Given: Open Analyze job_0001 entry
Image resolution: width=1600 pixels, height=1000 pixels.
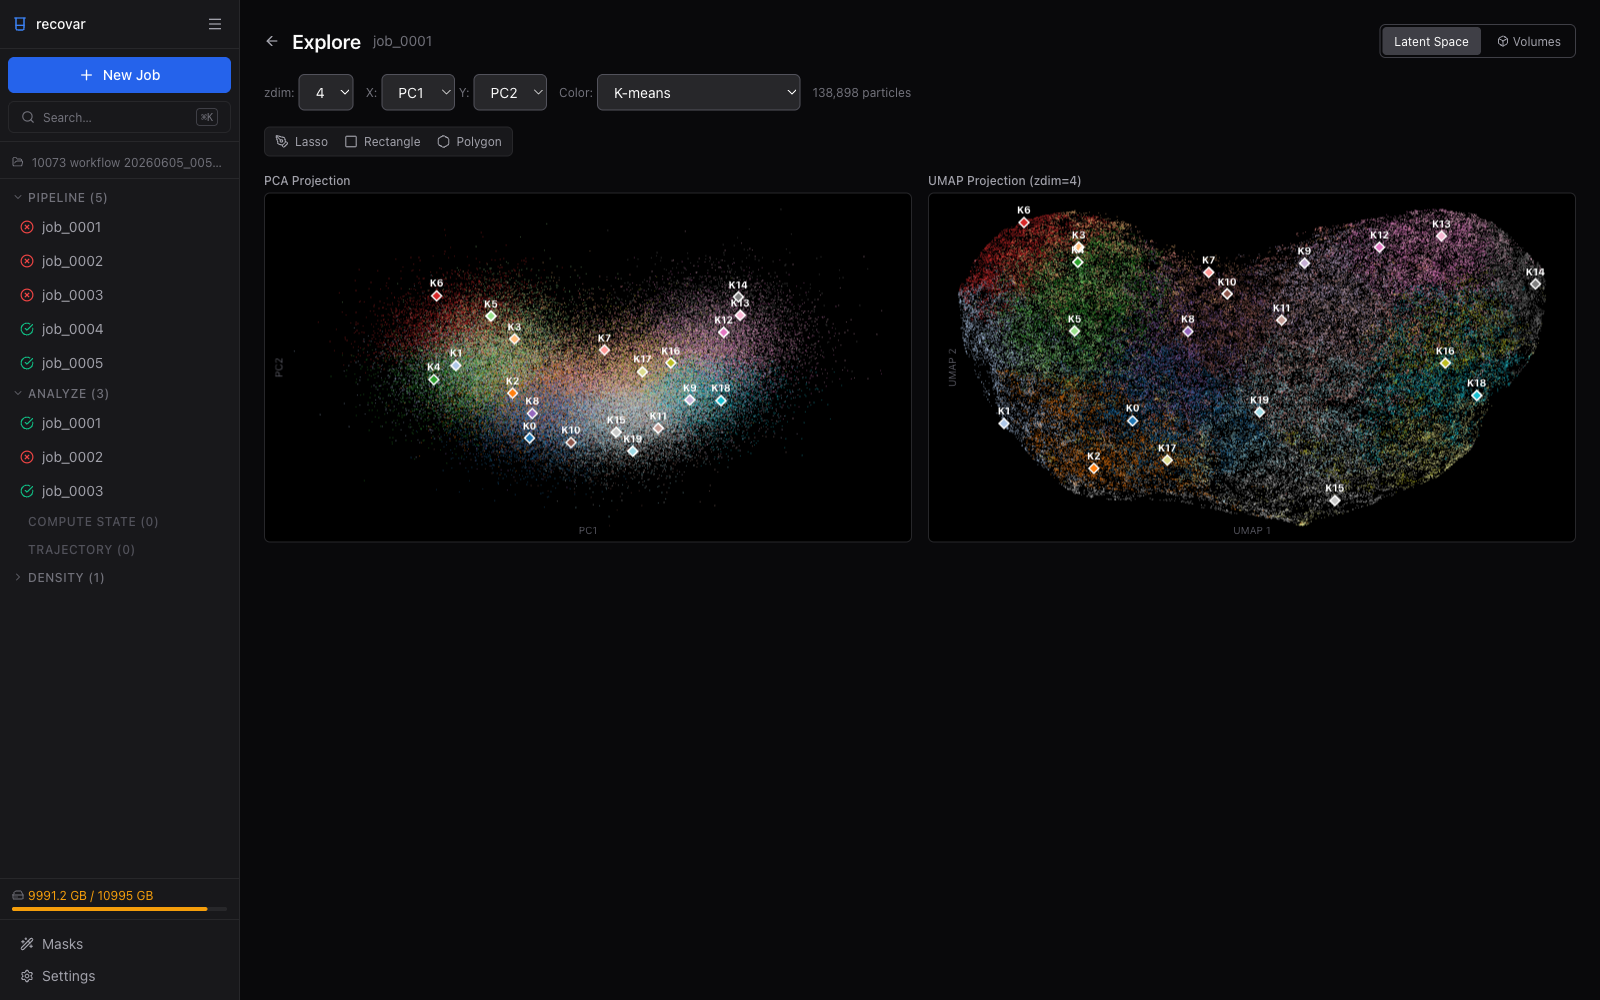Looking at the screenshot, I should click(119, 423).
